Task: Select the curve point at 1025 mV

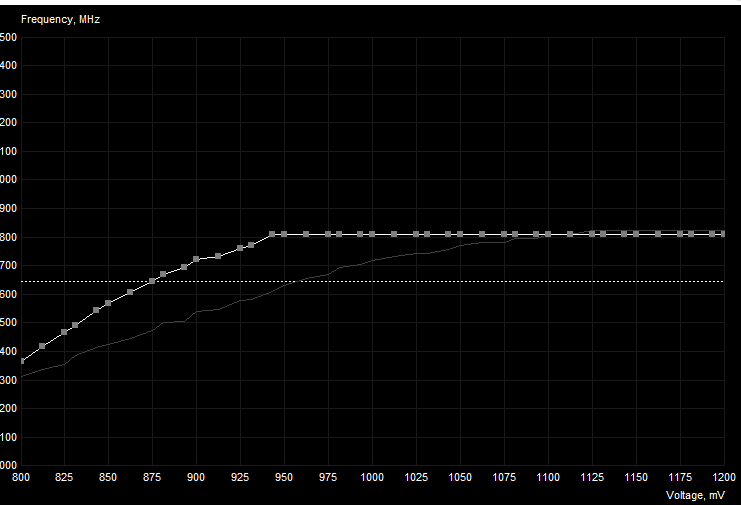Action: tap(416, 234)
